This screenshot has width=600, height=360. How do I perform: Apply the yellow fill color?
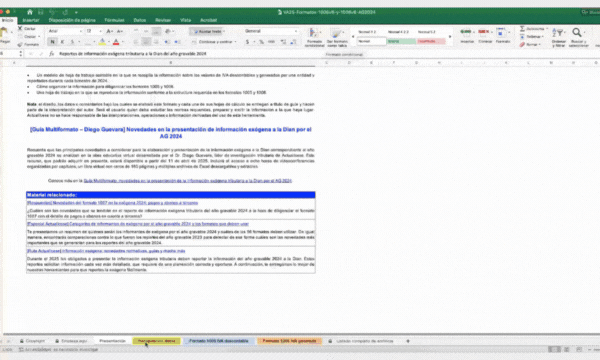[x=102, y=42]
